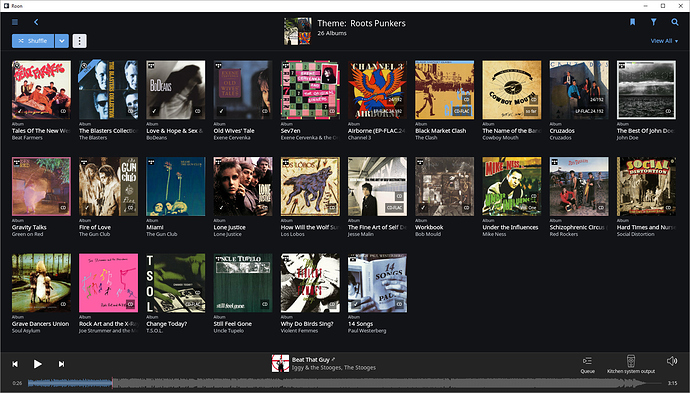Click the volume speaker icon
Screen dimensions: 690x393
pos(672,361)
